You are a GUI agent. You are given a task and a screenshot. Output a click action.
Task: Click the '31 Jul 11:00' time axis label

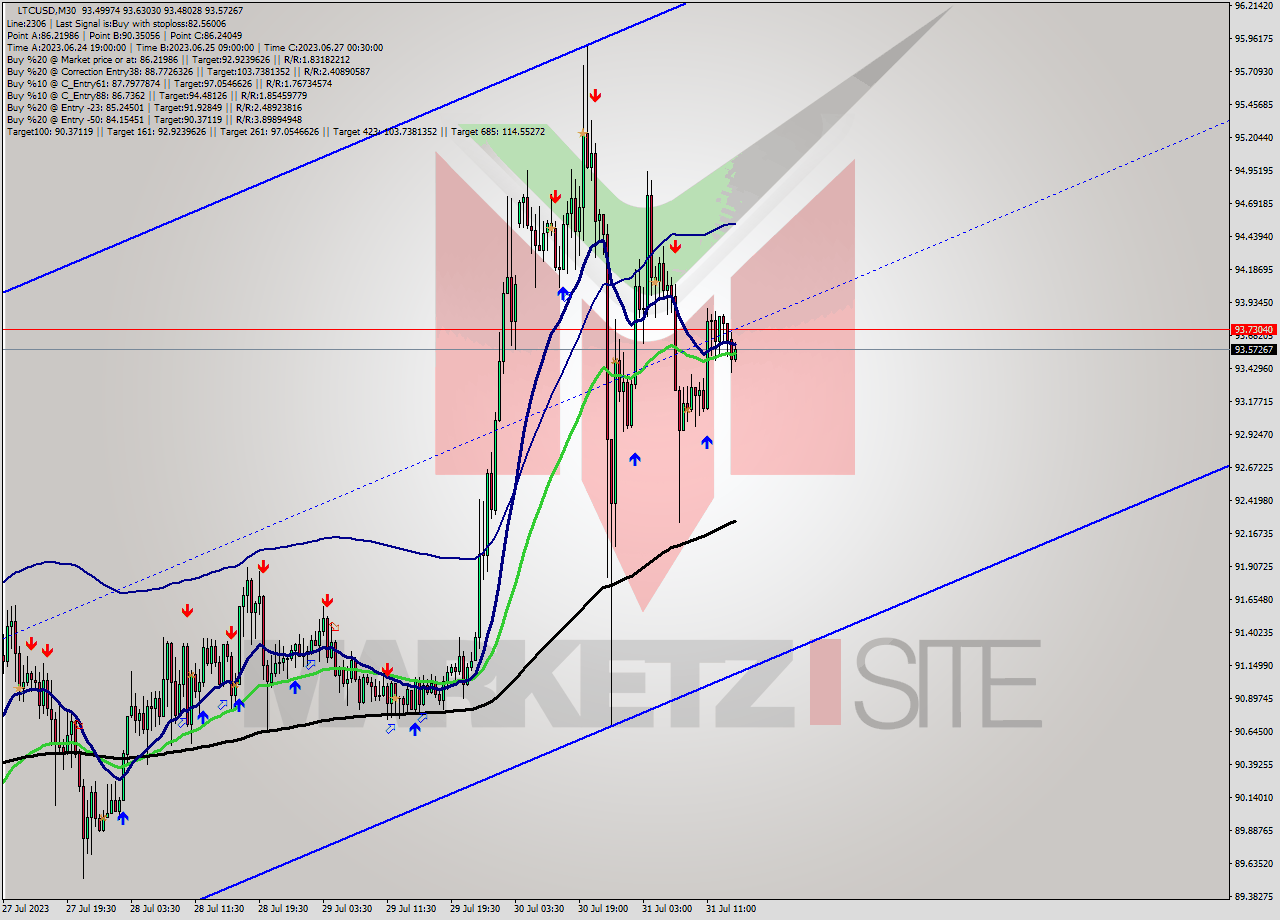(731, 909)
